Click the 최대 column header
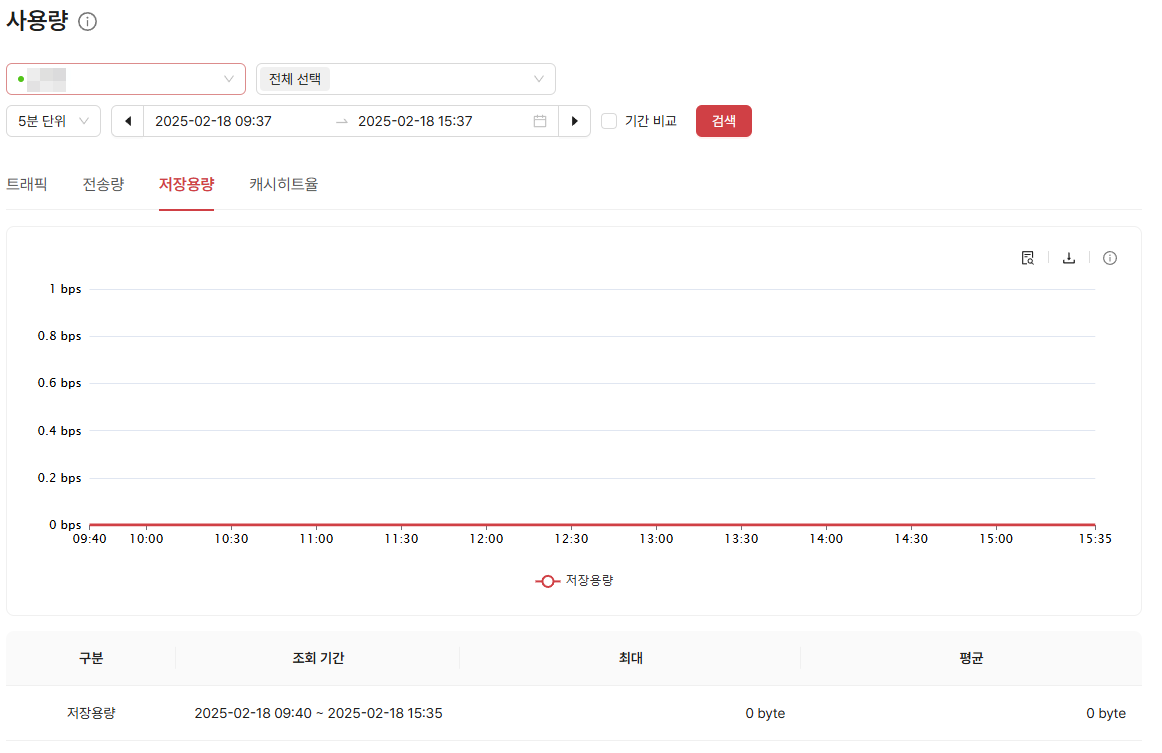Image resolution: width=1162 pixels, height=753 pixels. click(x=630, y=658)
